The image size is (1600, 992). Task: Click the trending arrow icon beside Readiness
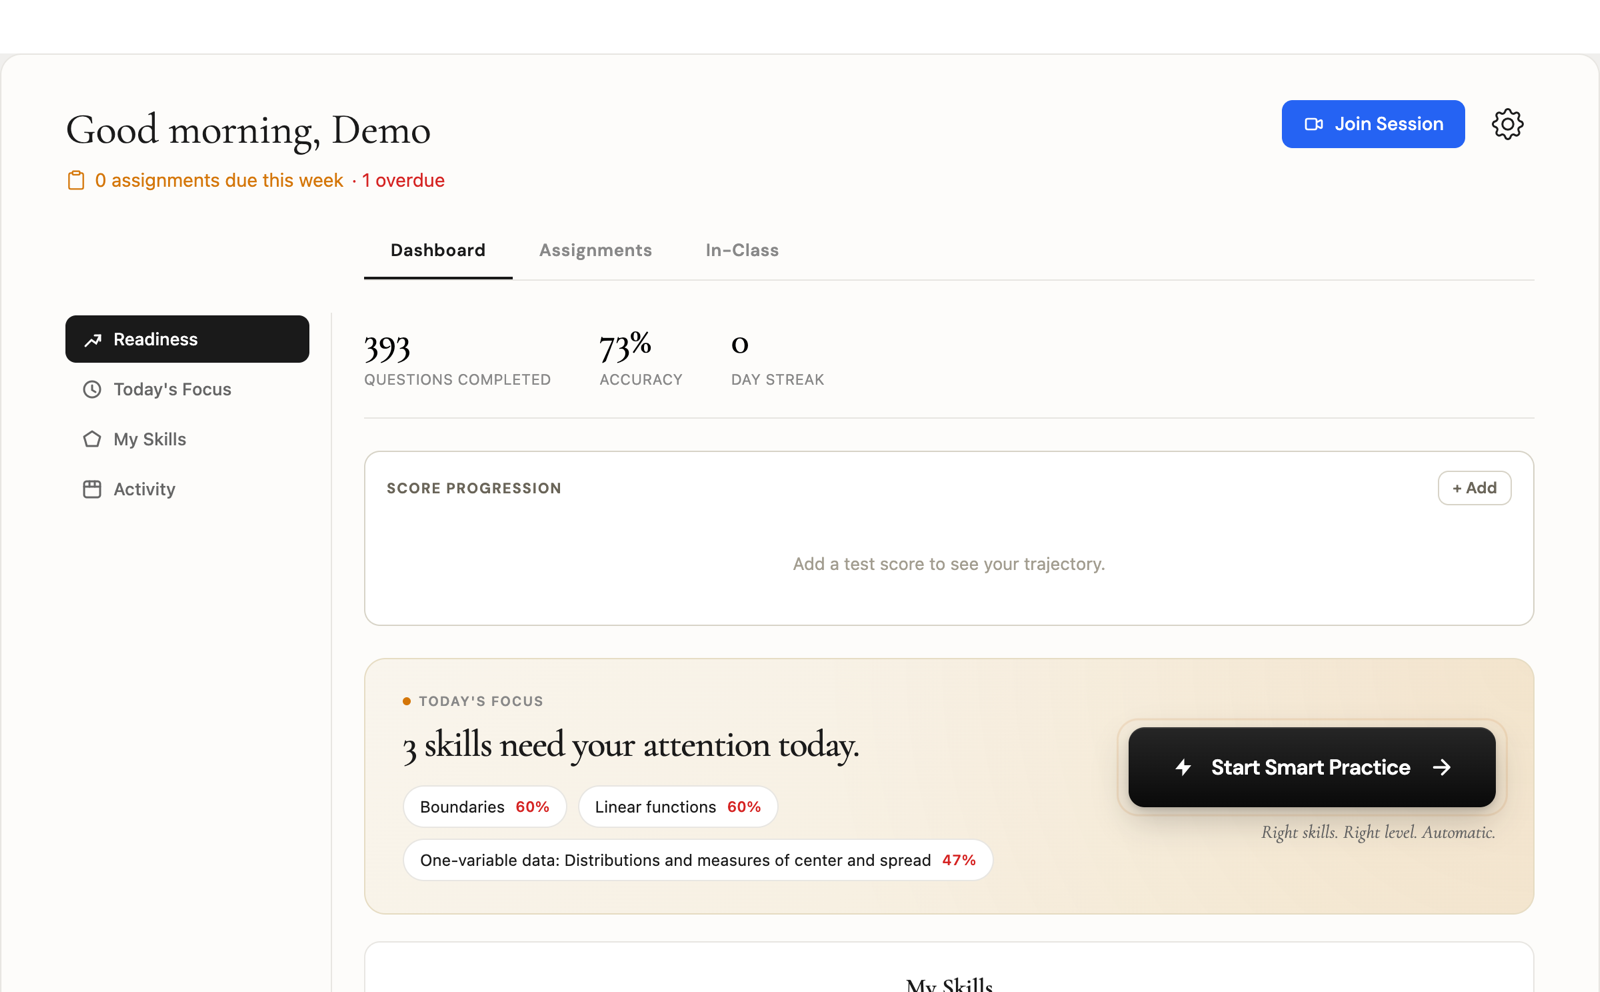pos(93,340)
